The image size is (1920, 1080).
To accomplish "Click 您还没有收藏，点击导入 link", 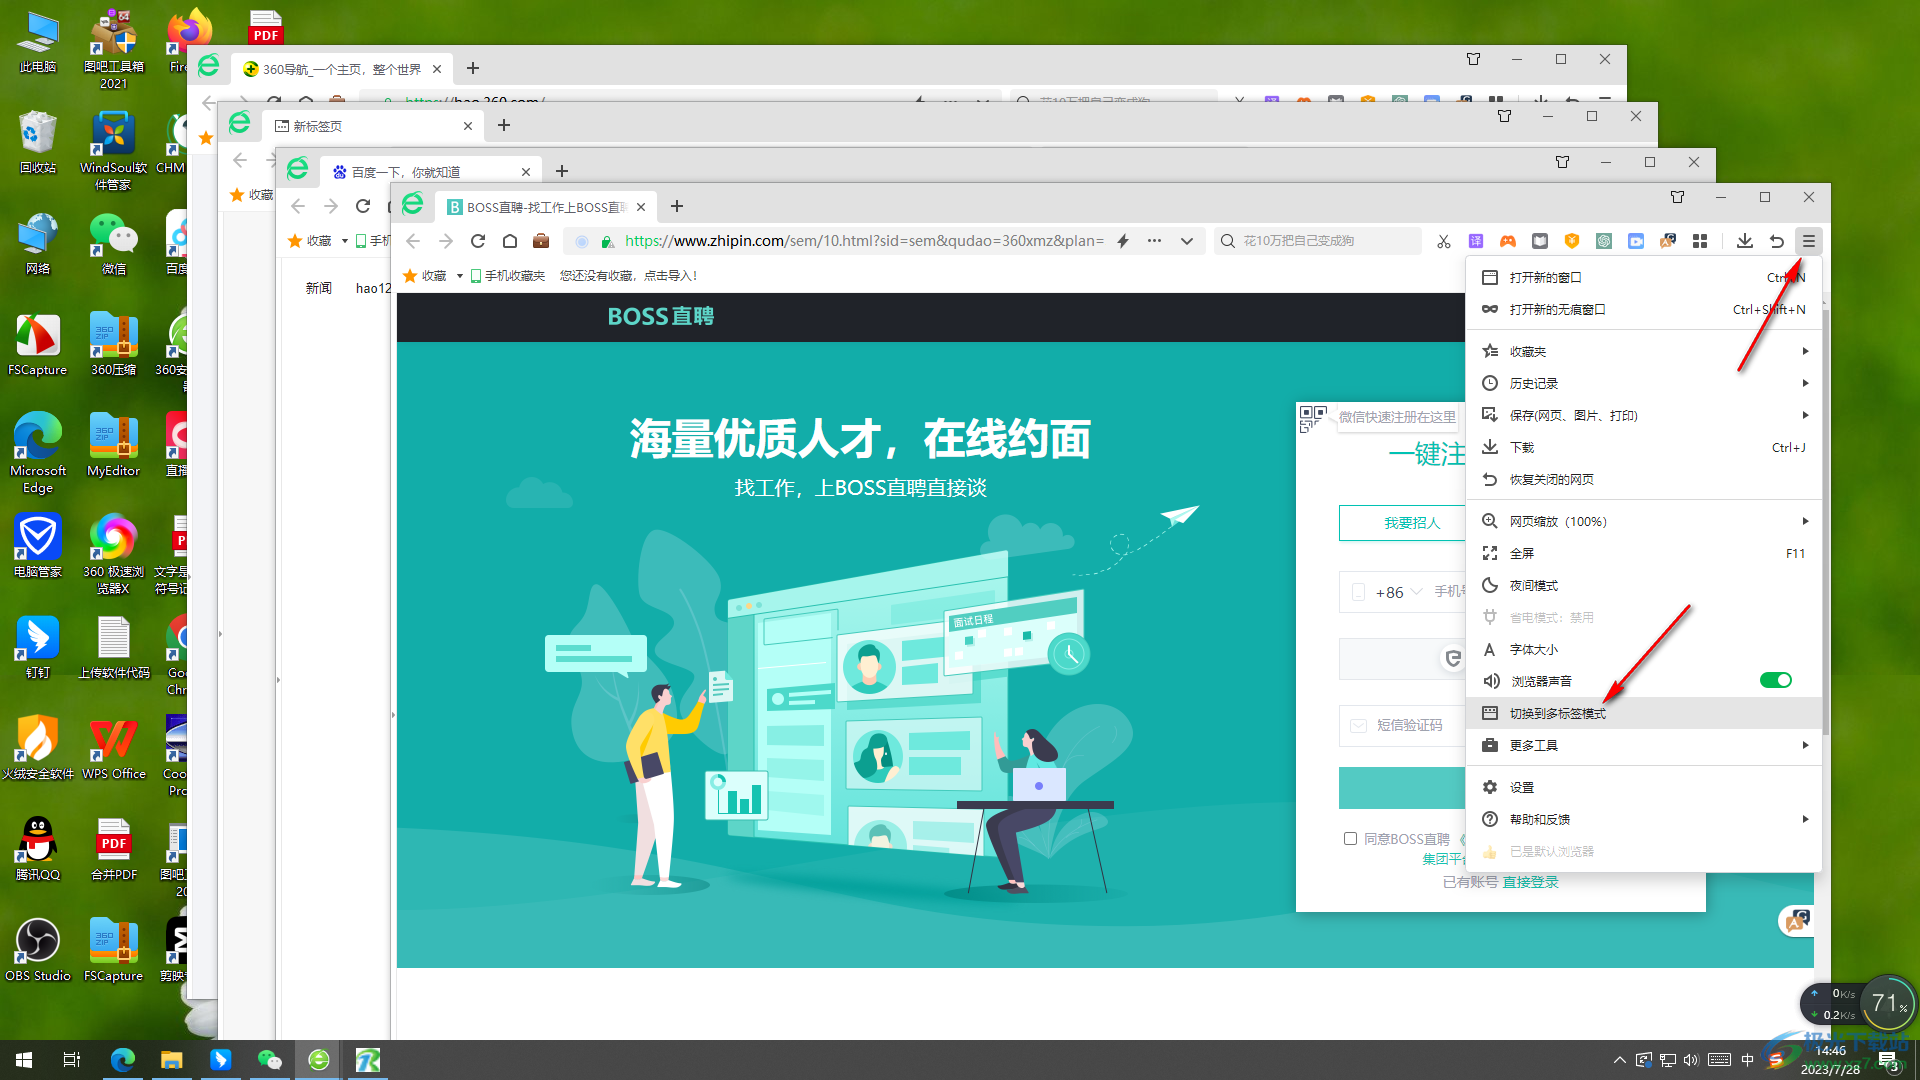I will [628, 276].
